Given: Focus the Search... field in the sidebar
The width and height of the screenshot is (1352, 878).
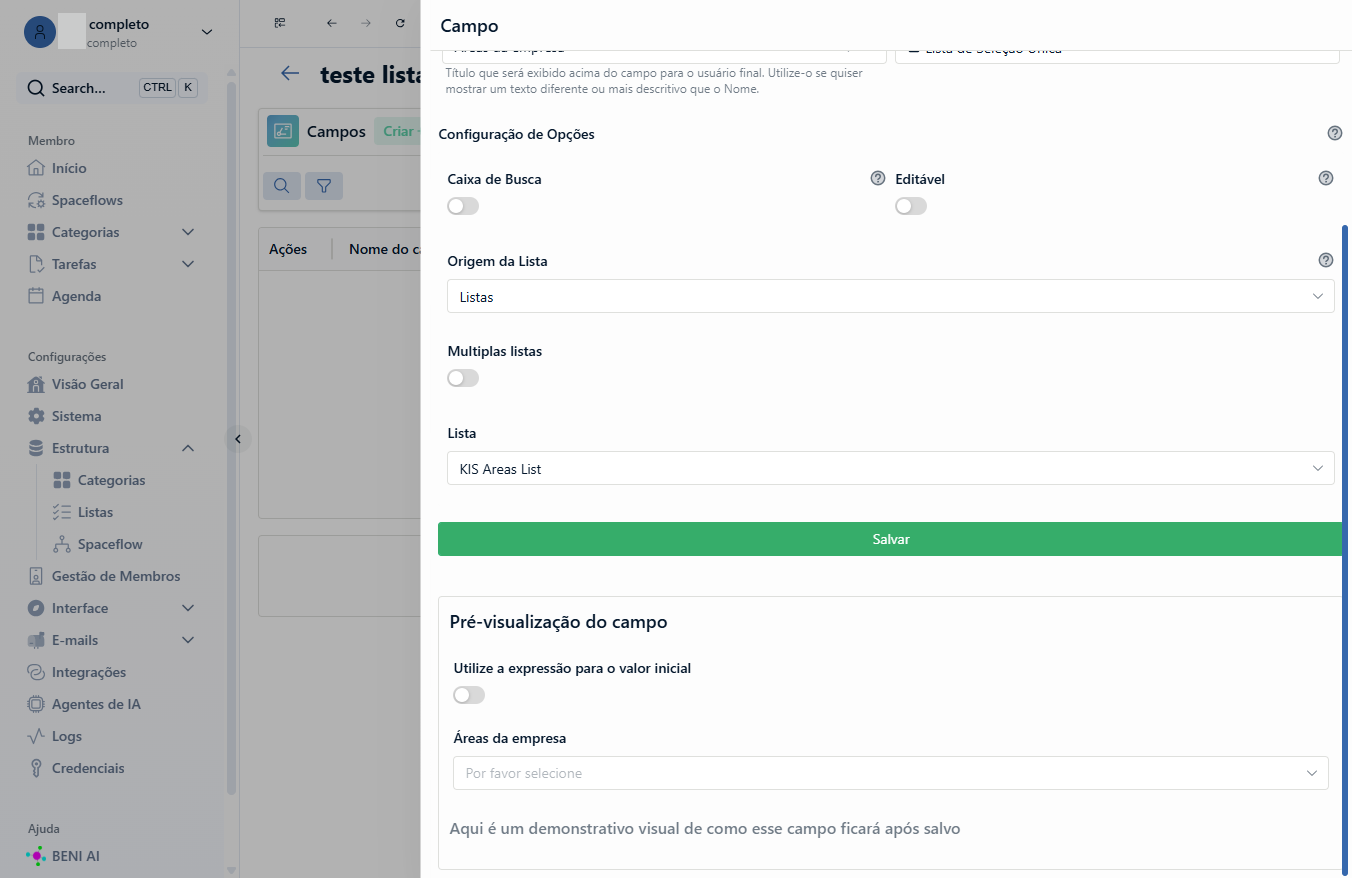Looking at the screenshot, I should point(112,88).
